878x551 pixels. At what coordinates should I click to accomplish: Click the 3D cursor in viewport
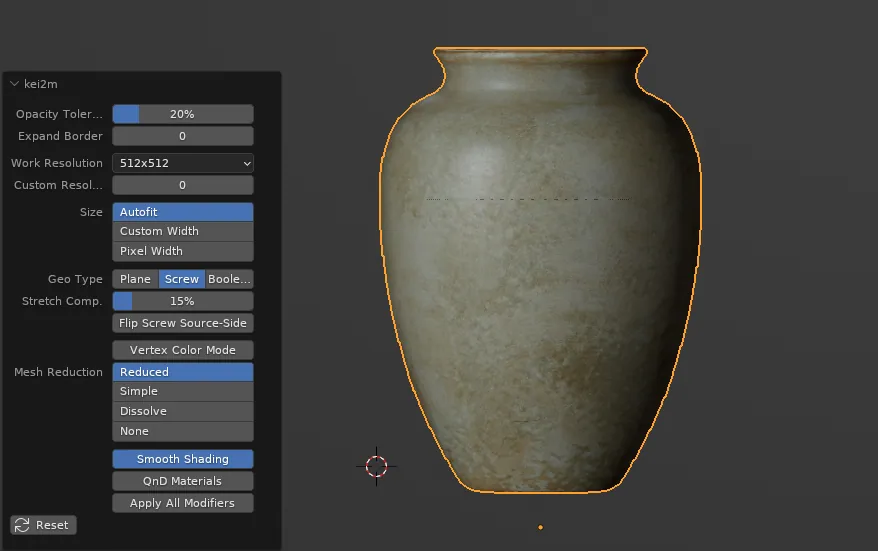tap(376, 465)
